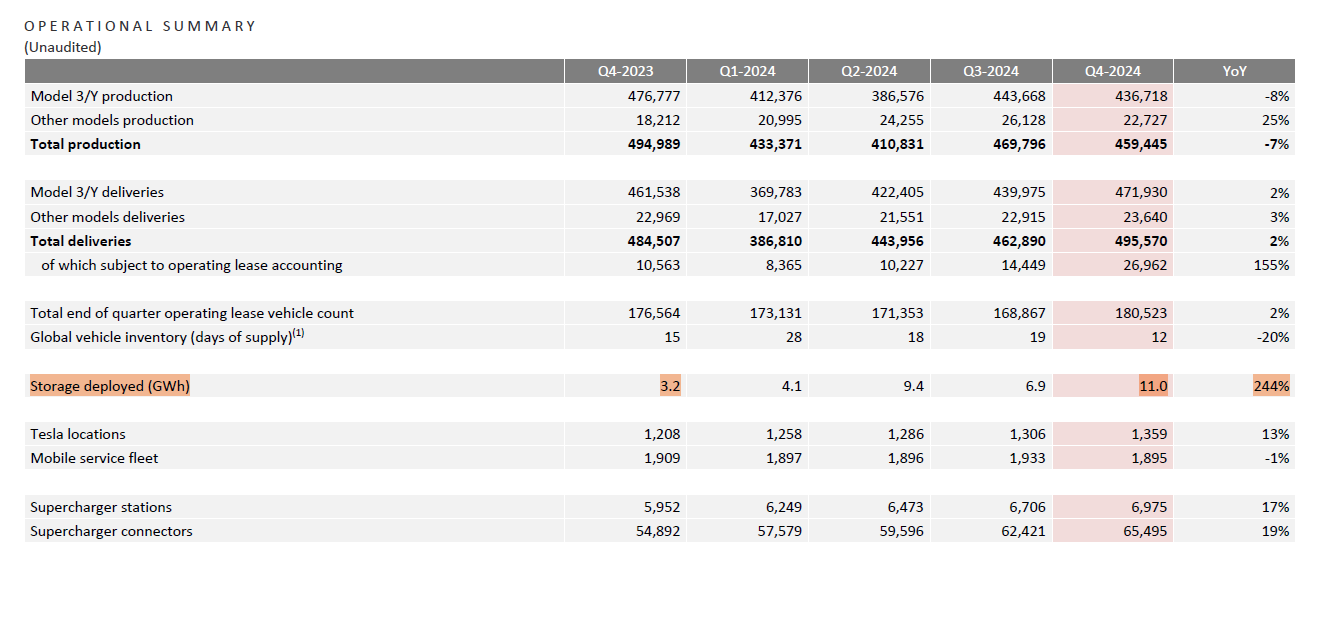Select the Supercharger stations row label
Image resolution: width=1324 pixels, height=644 pixels.
click(101, 507)
